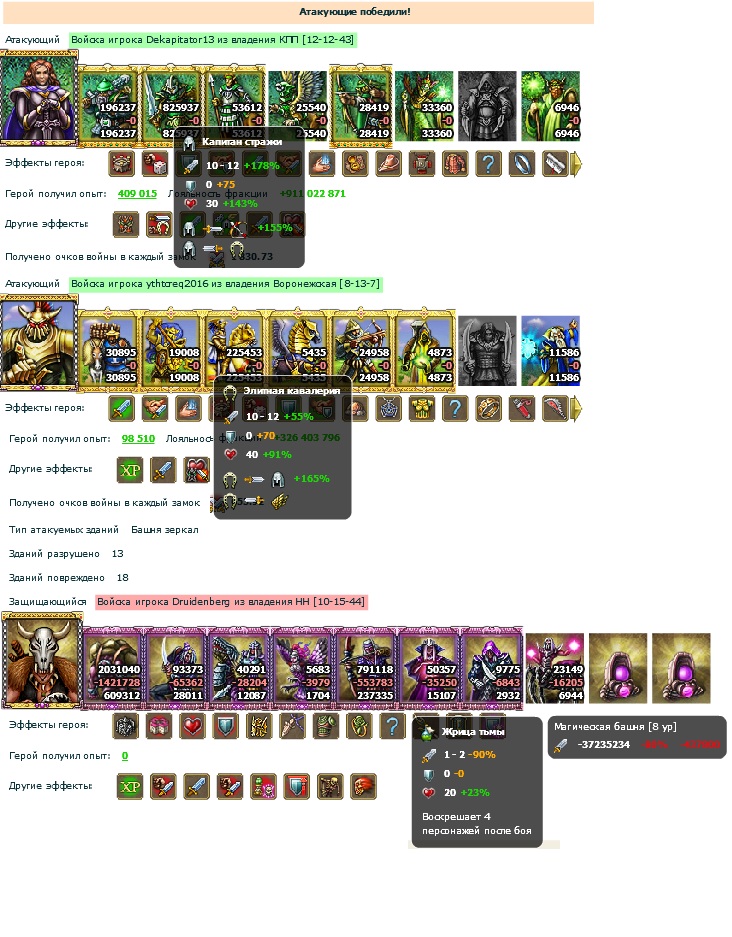Image resolution: width=732 pixels, height=937 pixels.
Task: Click the blue shield defender effect icon
Action: 226,726
